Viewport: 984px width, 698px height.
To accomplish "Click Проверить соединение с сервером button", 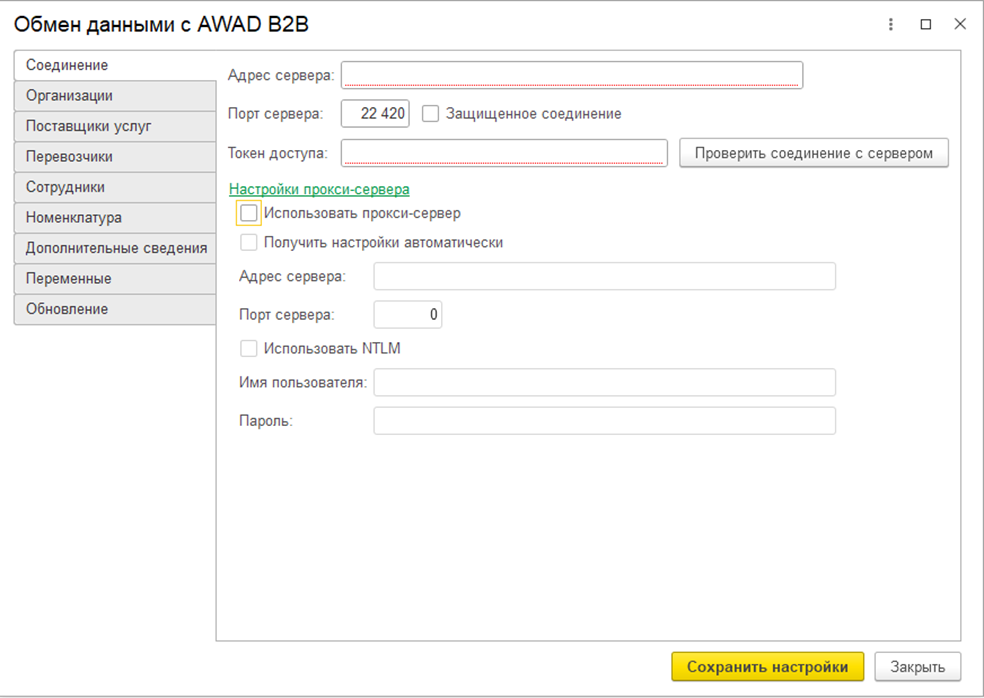I will click(813, 153).
